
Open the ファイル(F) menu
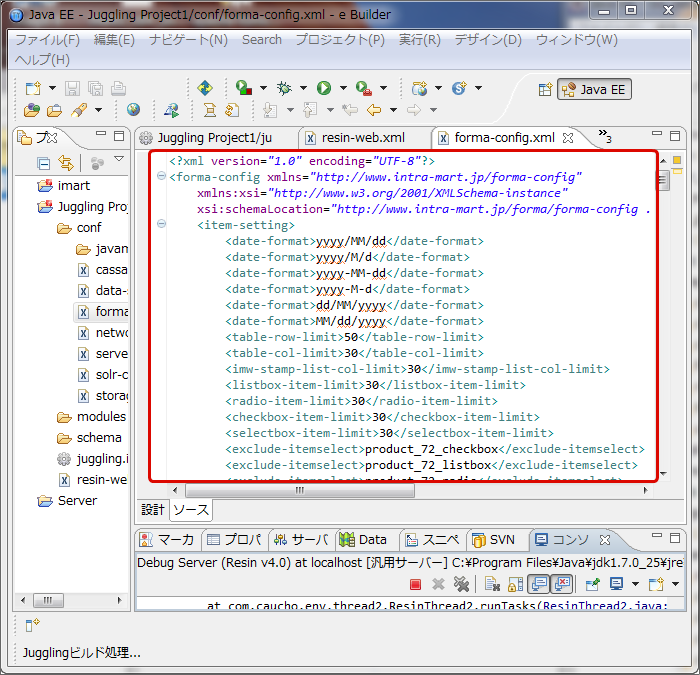(x=48, y=40)
